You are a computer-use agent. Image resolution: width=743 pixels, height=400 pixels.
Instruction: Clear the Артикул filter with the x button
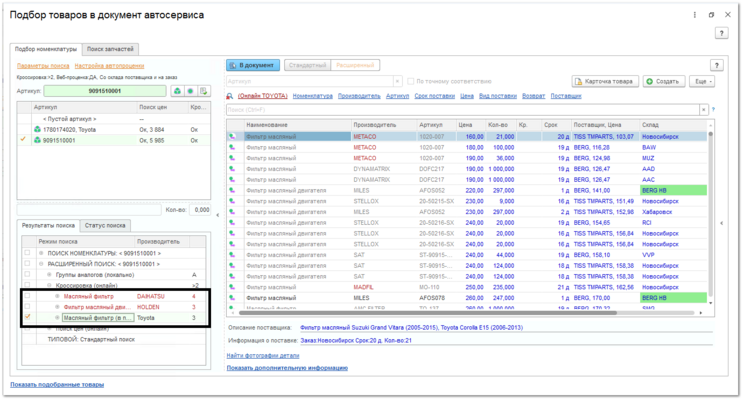point(398,82)
